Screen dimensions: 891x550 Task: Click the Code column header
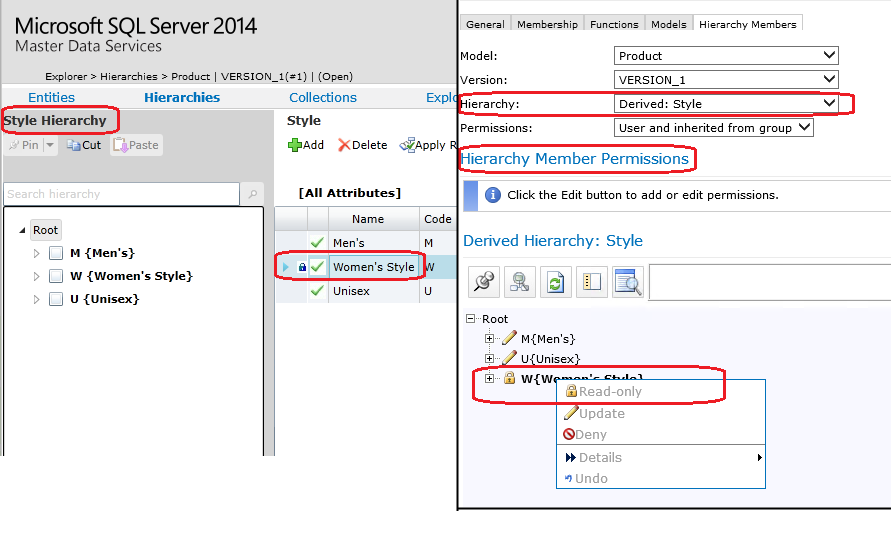(x=438, y=219)
